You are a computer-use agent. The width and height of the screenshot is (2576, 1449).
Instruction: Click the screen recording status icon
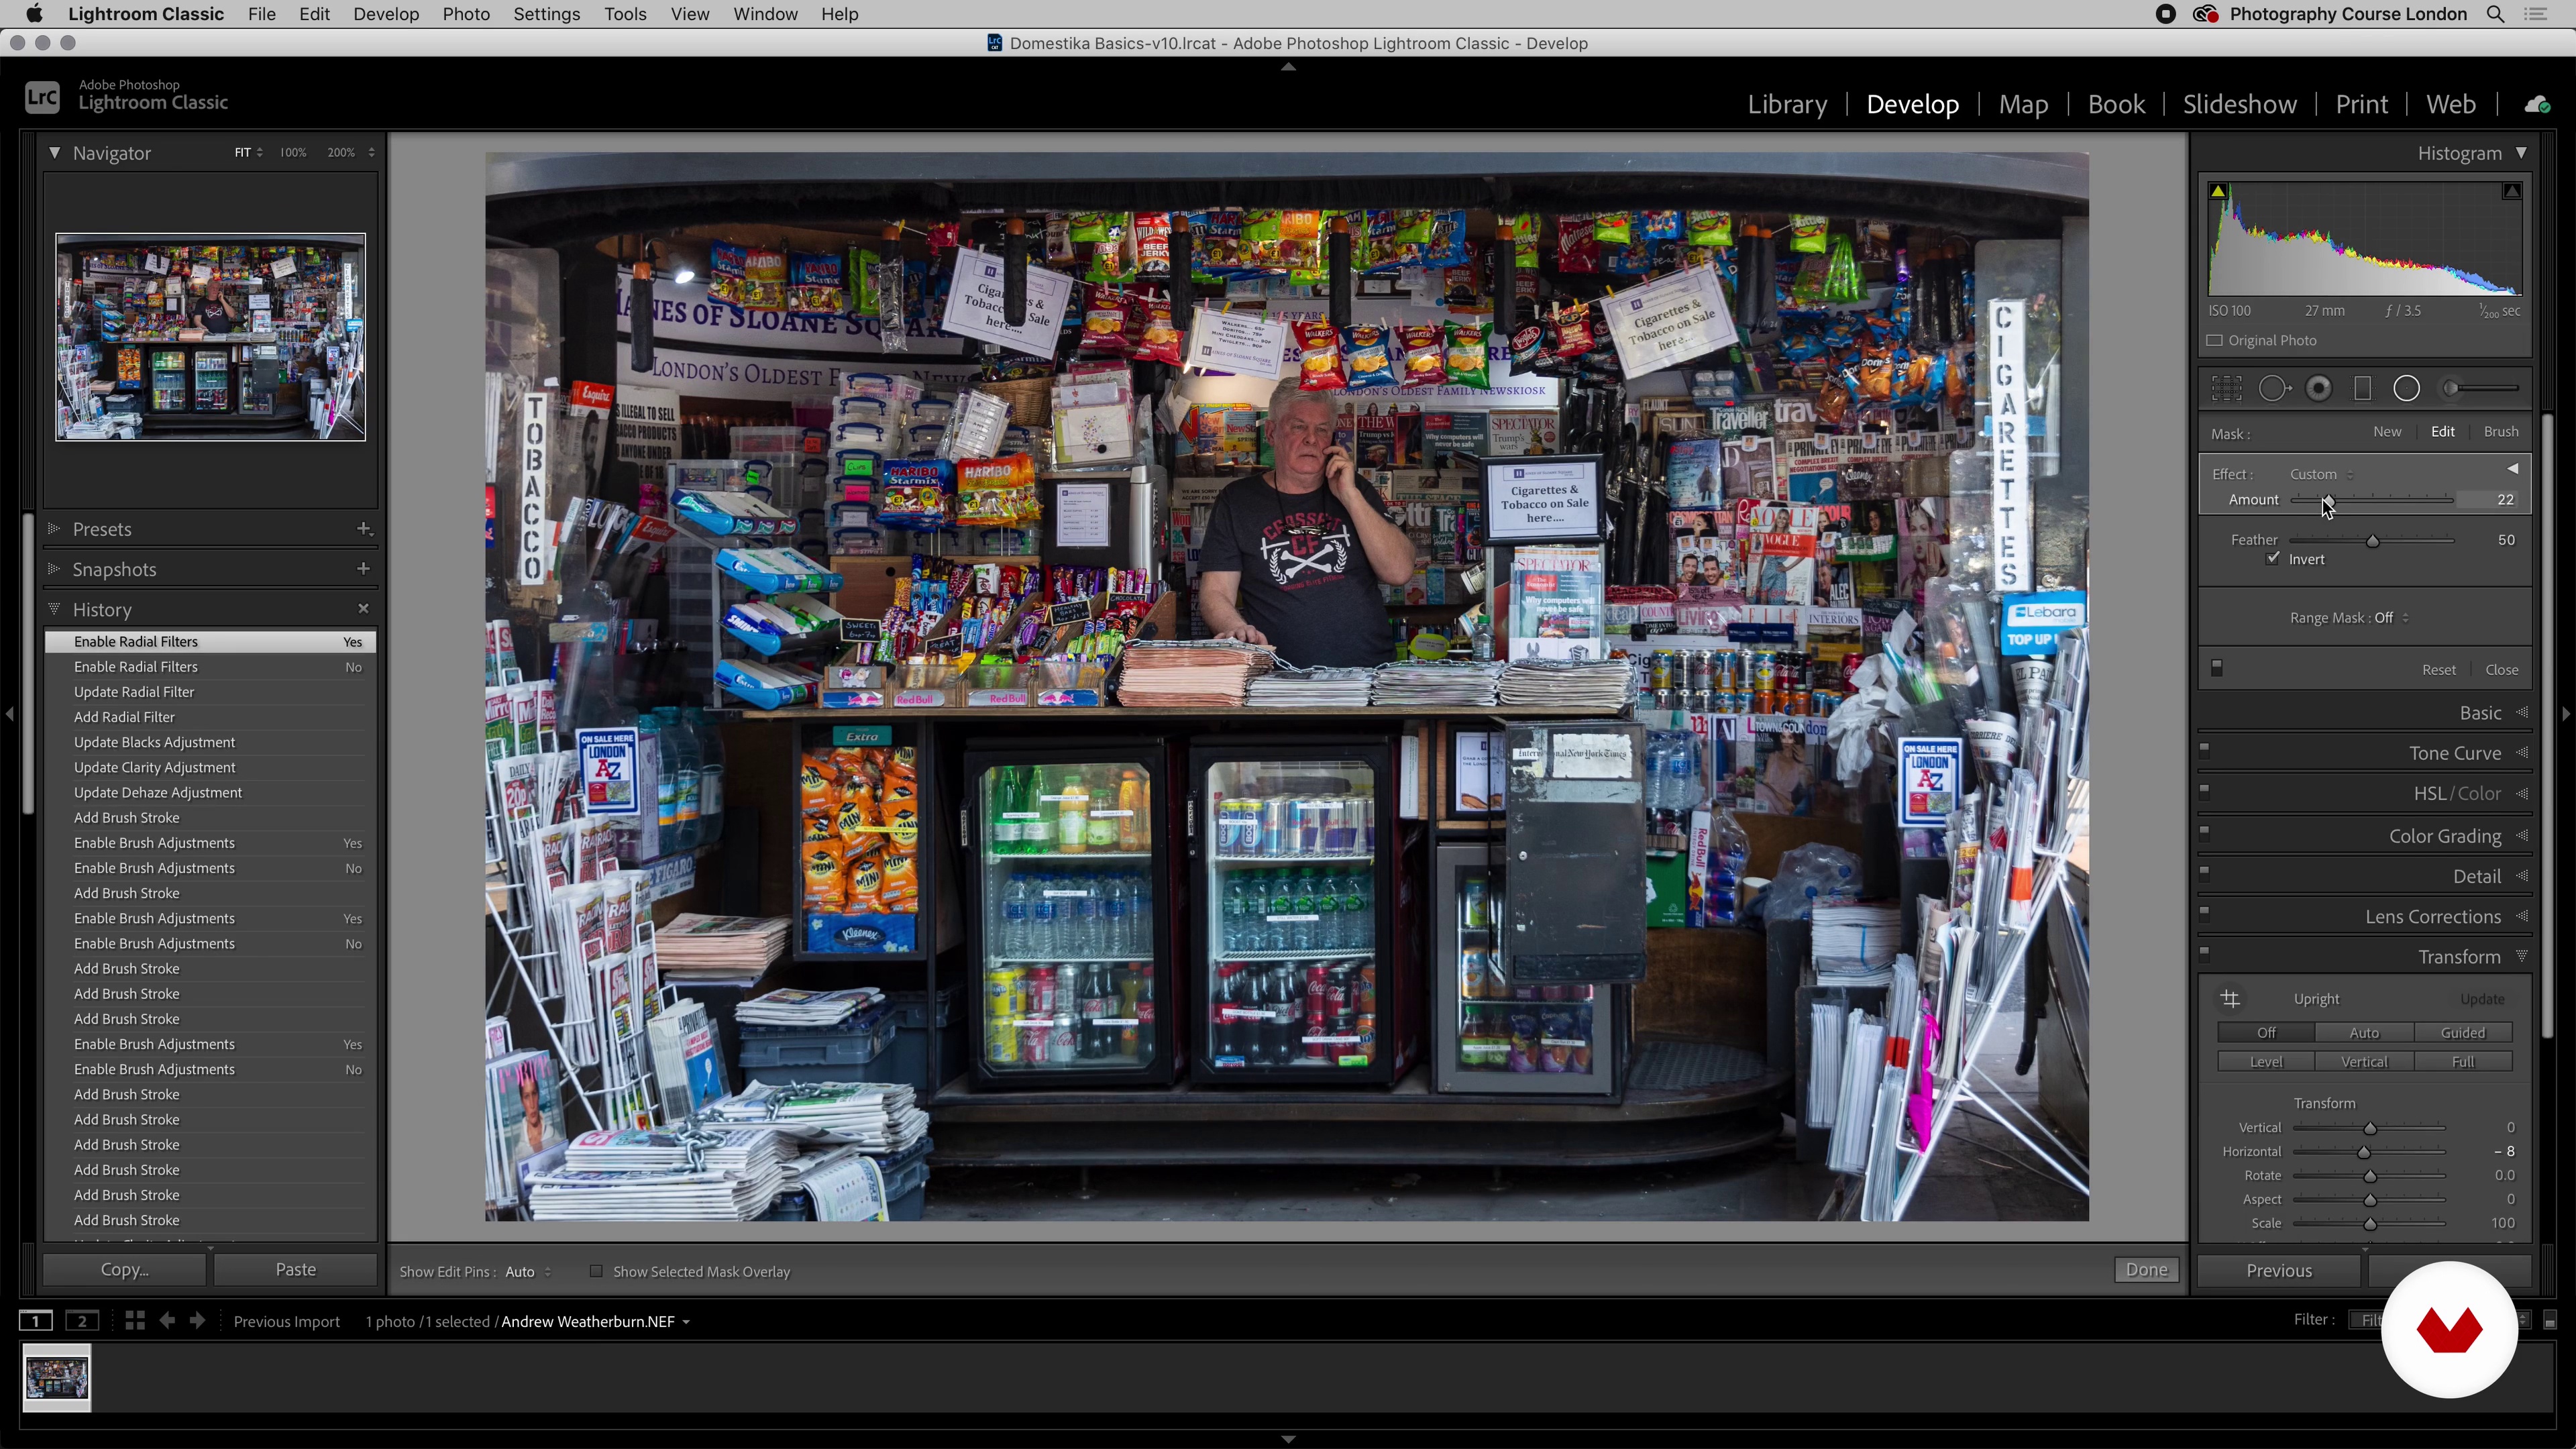(x=2166, y=14)
